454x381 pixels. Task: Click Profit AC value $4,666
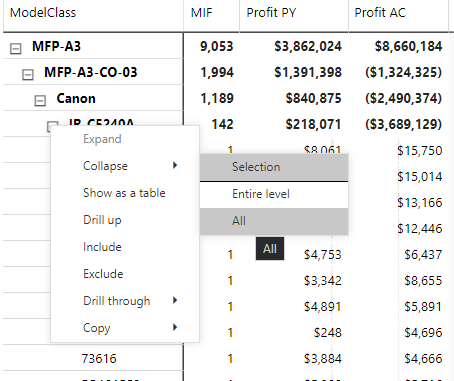[423, 359]
